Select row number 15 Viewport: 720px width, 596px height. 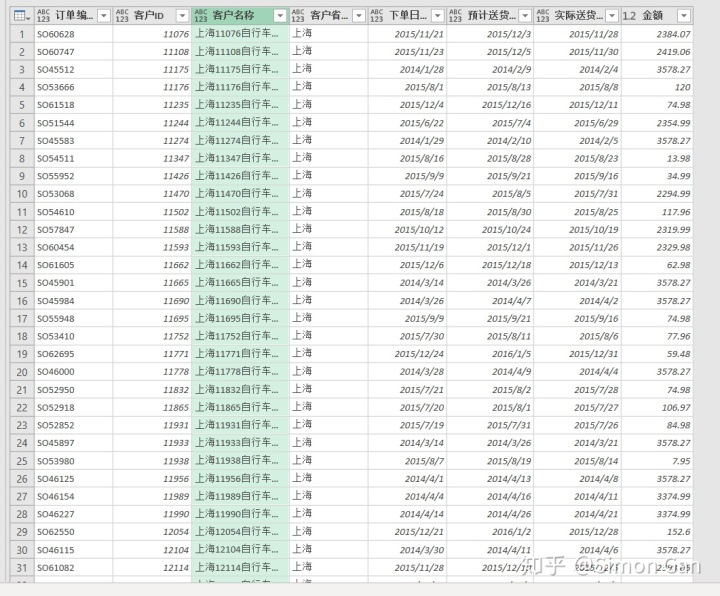pyautogui.click(x=22, y=283)
